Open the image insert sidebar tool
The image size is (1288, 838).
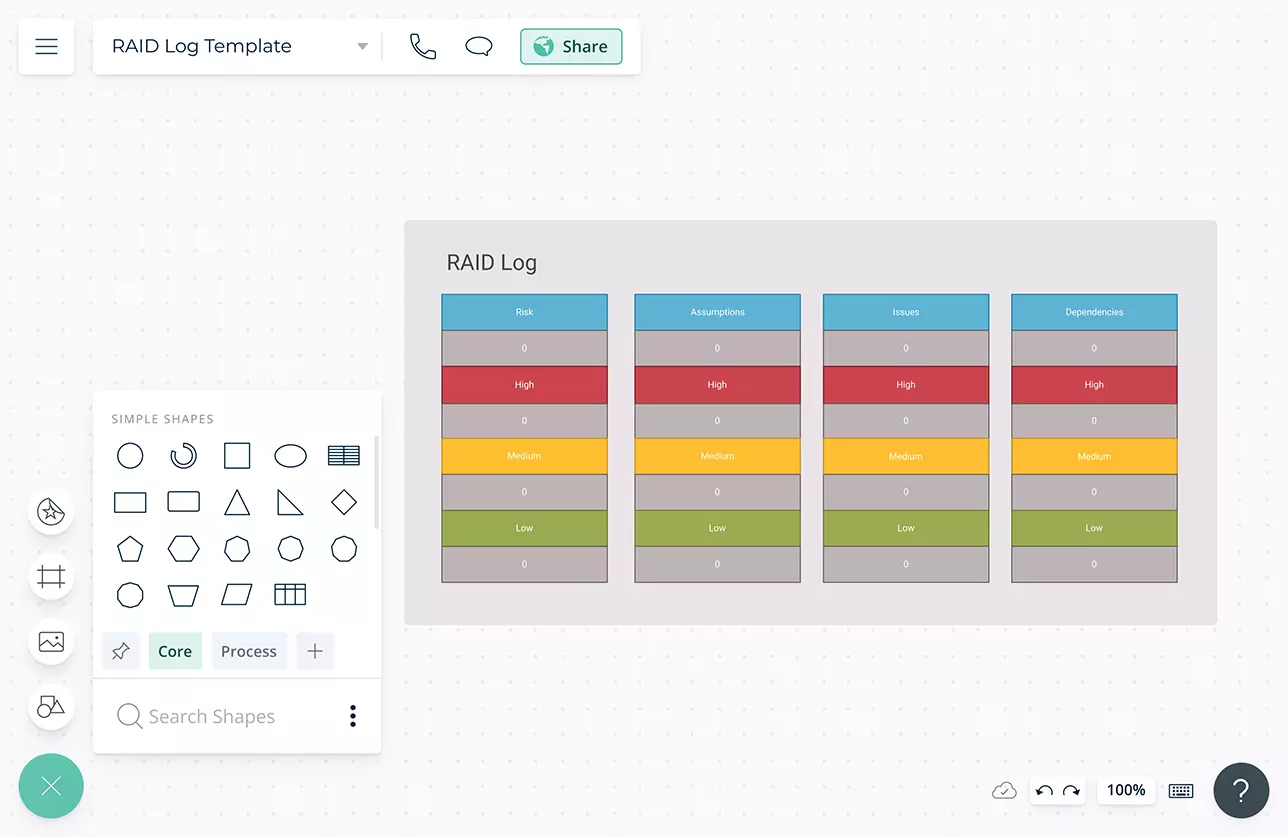click(51, 642)
